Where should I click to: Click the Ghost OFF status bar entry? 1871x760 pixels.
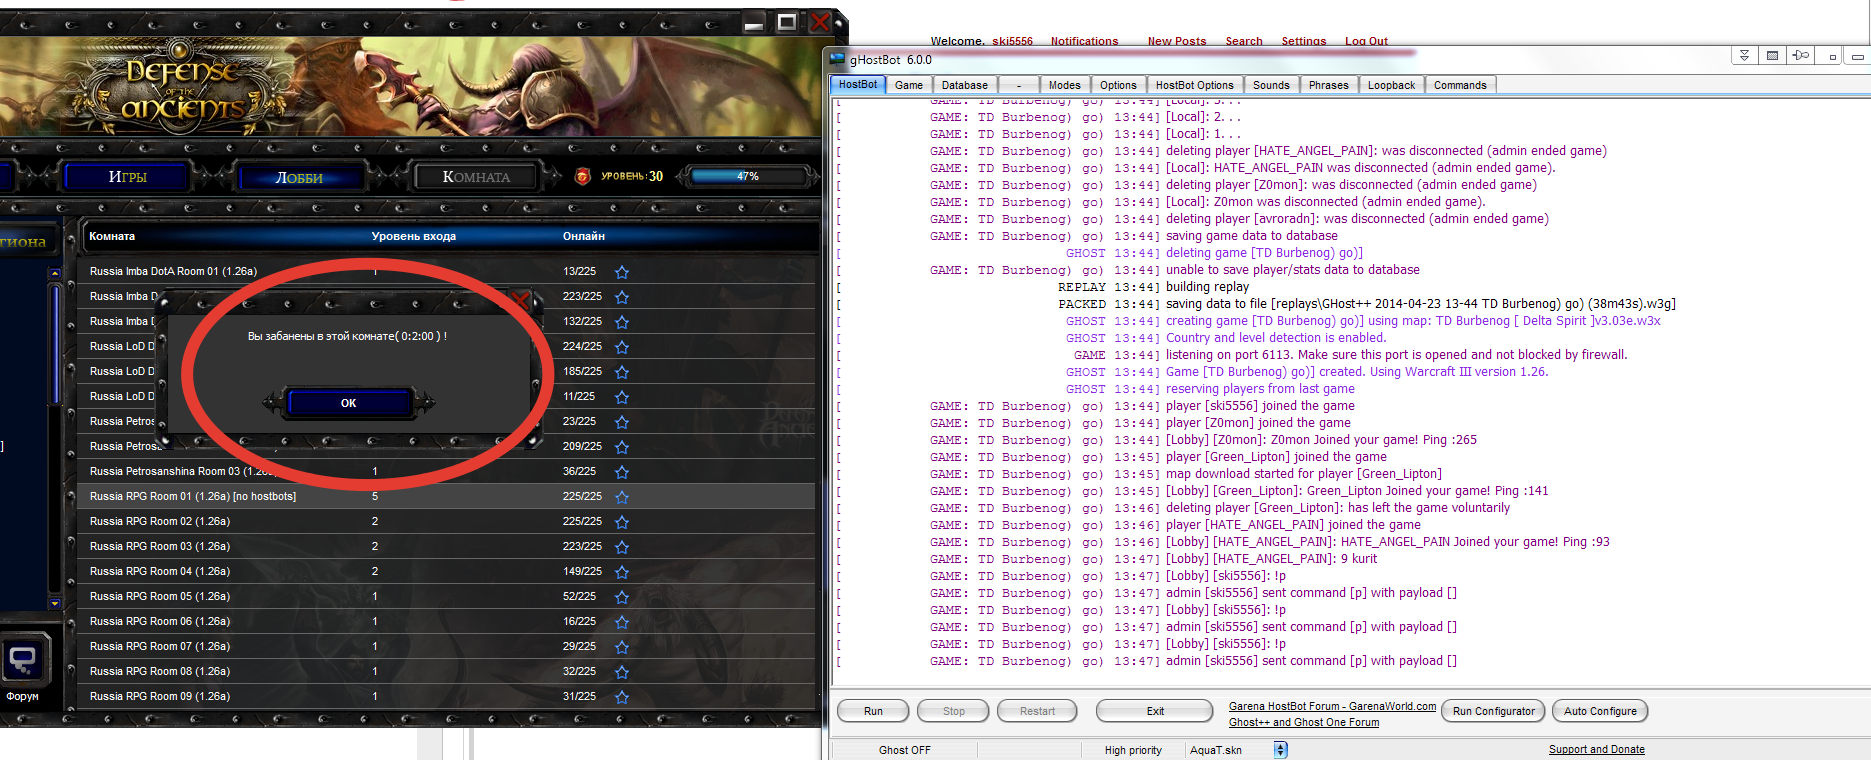[904, 750]
